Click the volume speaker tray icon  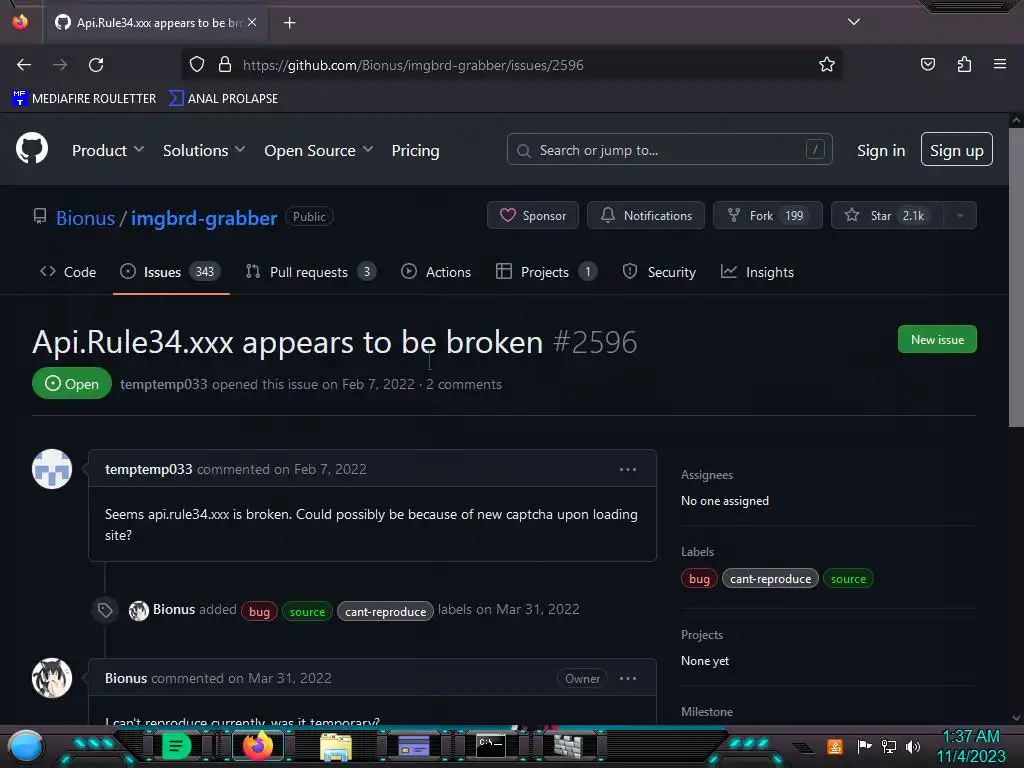coord(913,746)
